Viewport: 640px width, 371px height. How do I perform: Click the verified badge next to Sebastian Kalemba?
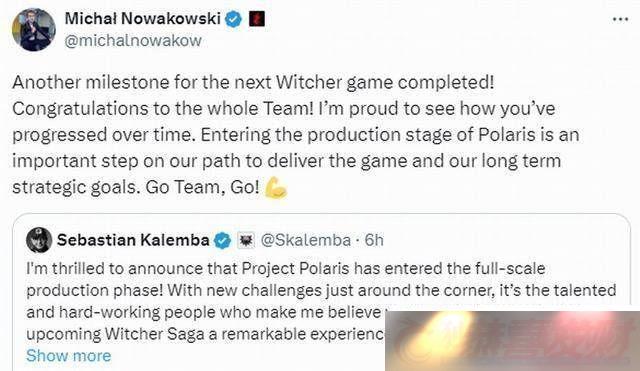(222, 240)
